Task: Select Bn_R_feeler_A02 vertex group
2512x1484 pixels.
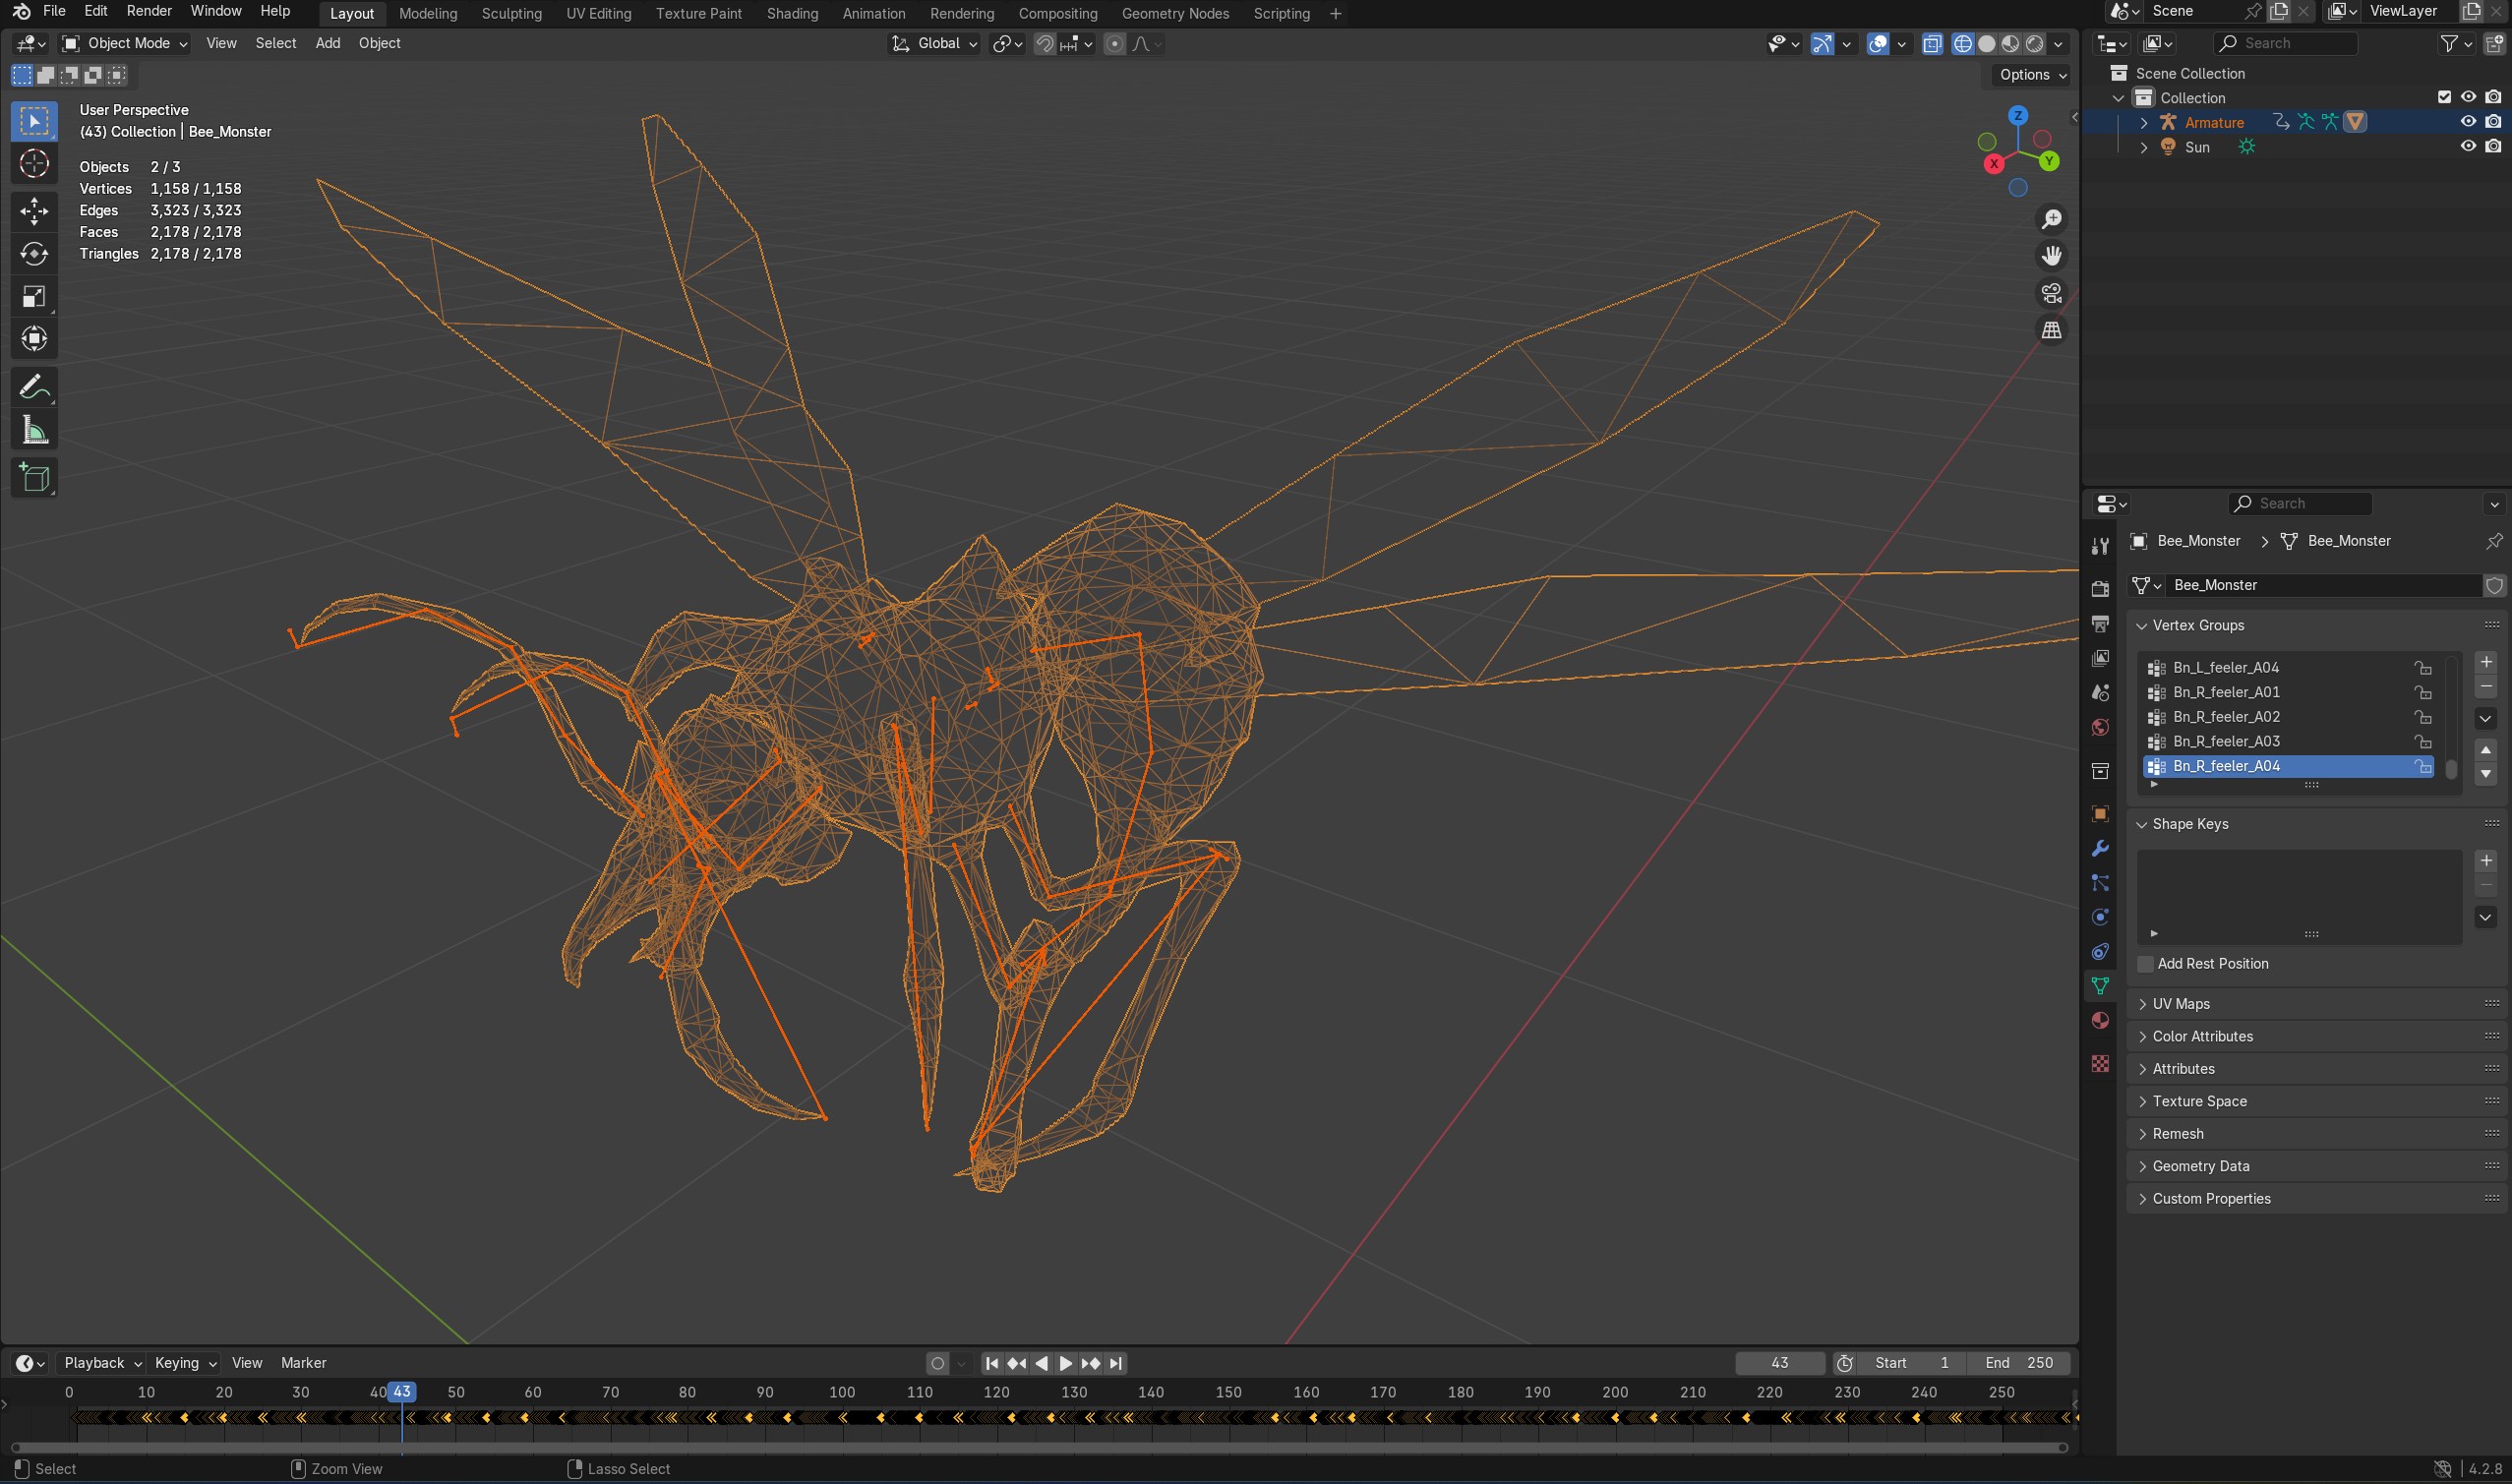Action: point(2225,717)
